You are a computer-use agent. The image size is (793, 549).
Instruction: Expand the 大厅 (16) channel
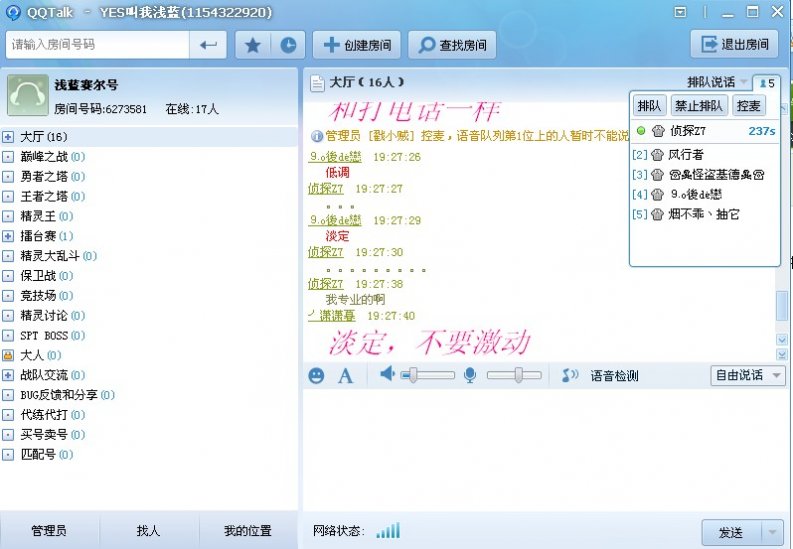tap(8, 137)
